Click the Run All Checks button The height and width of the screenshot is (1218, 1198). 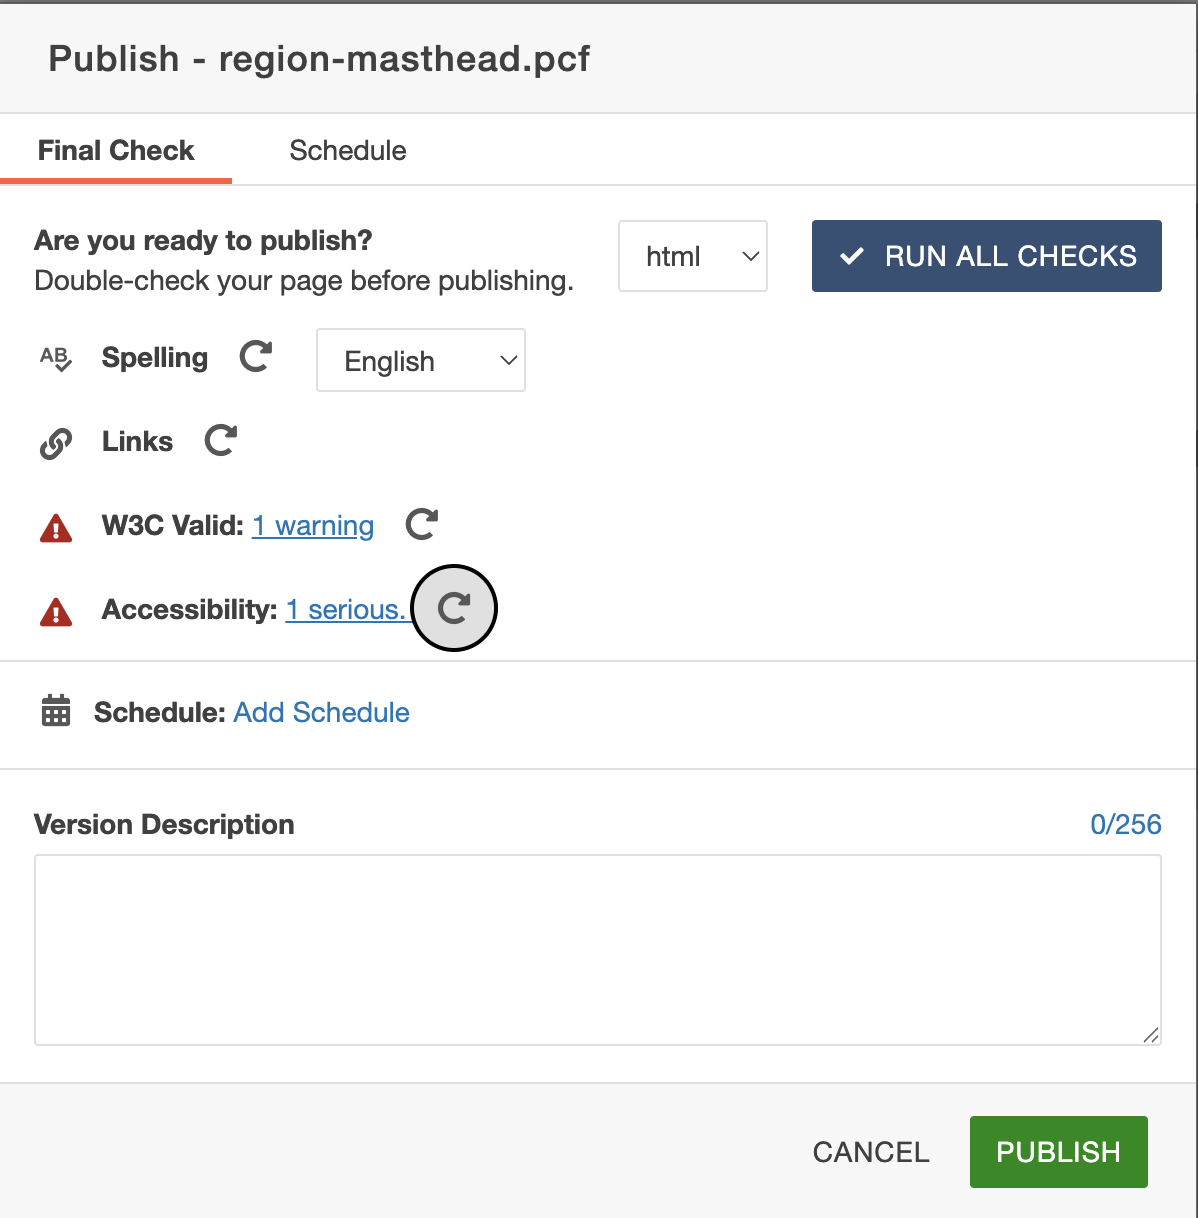tap(987, 256)
